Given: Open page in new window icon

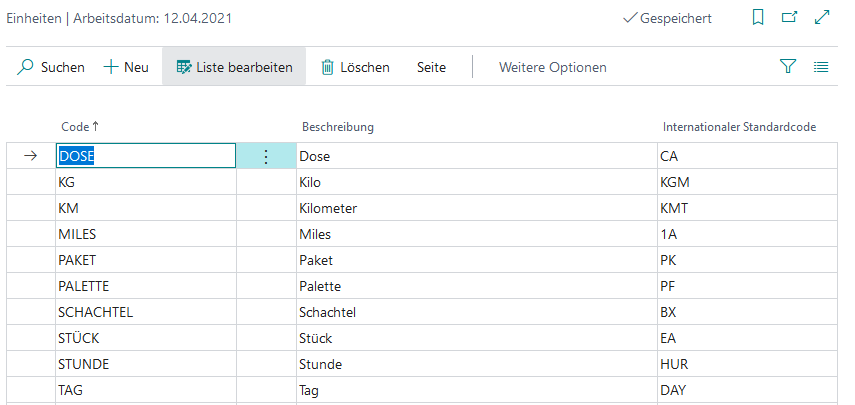Looking at the screenshot, I should [x=789, y=17].
